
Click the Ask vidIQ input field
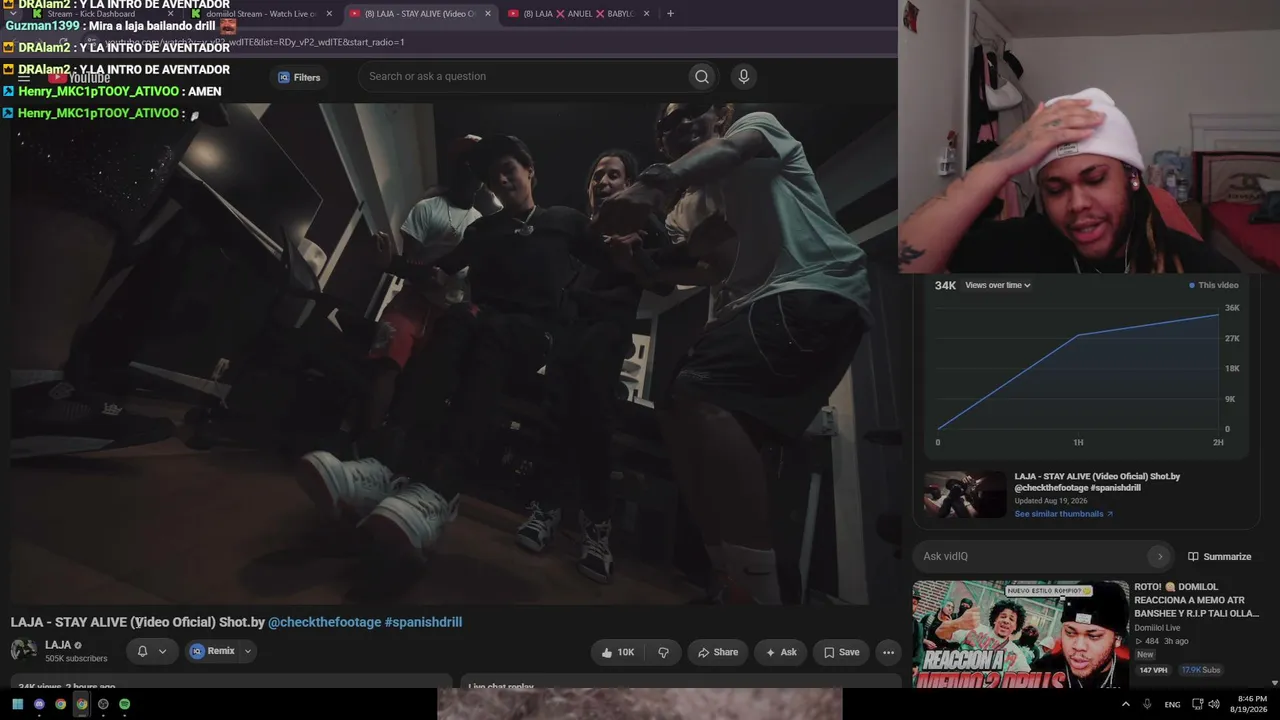click(1032, 556)
